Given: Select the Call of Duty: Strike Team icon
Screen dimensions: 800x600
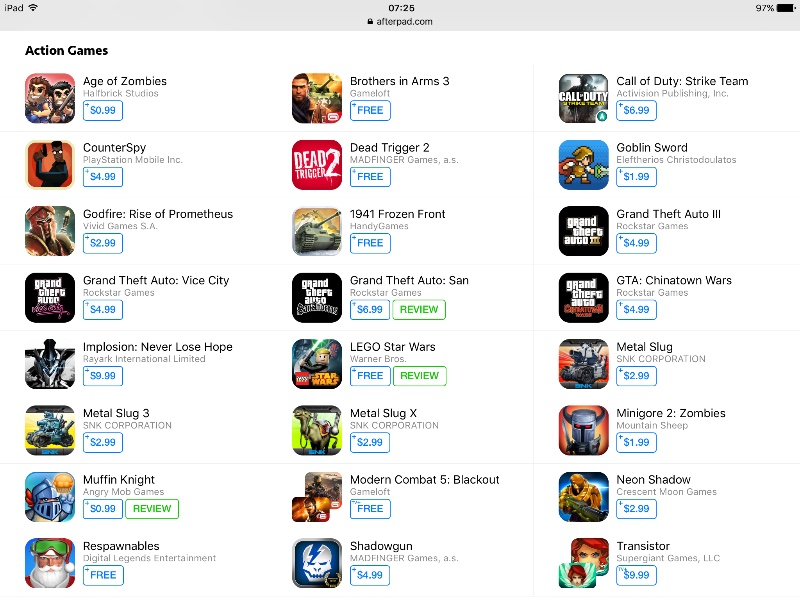Looking at the screenshot, I should click(584, 98).
